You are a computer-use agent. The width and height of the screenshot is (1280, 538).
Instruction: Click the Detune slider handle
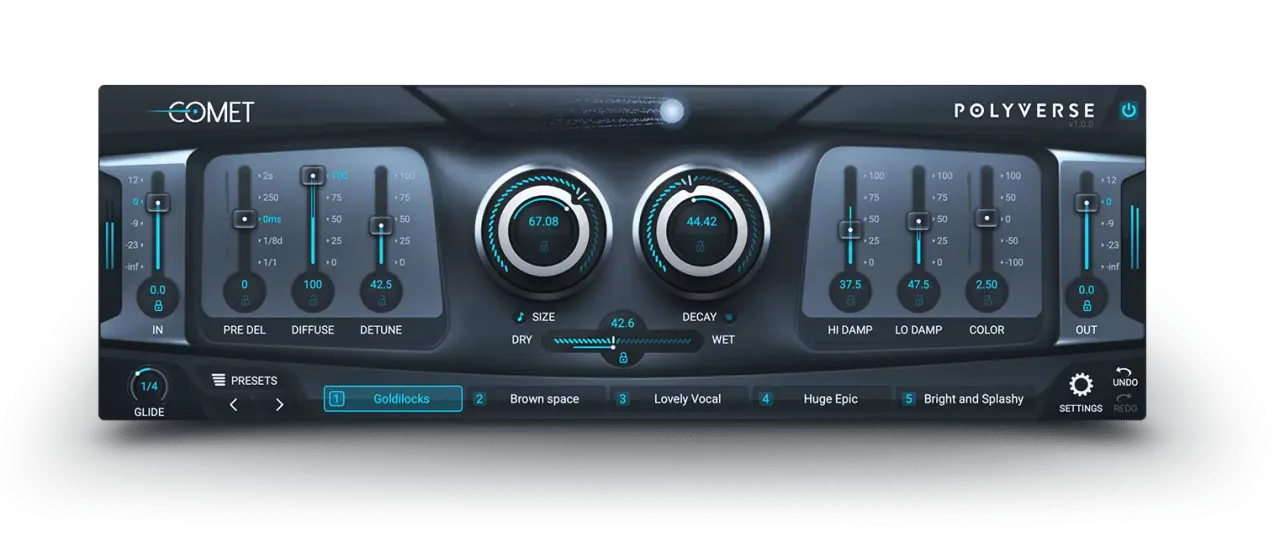(381, 225)
